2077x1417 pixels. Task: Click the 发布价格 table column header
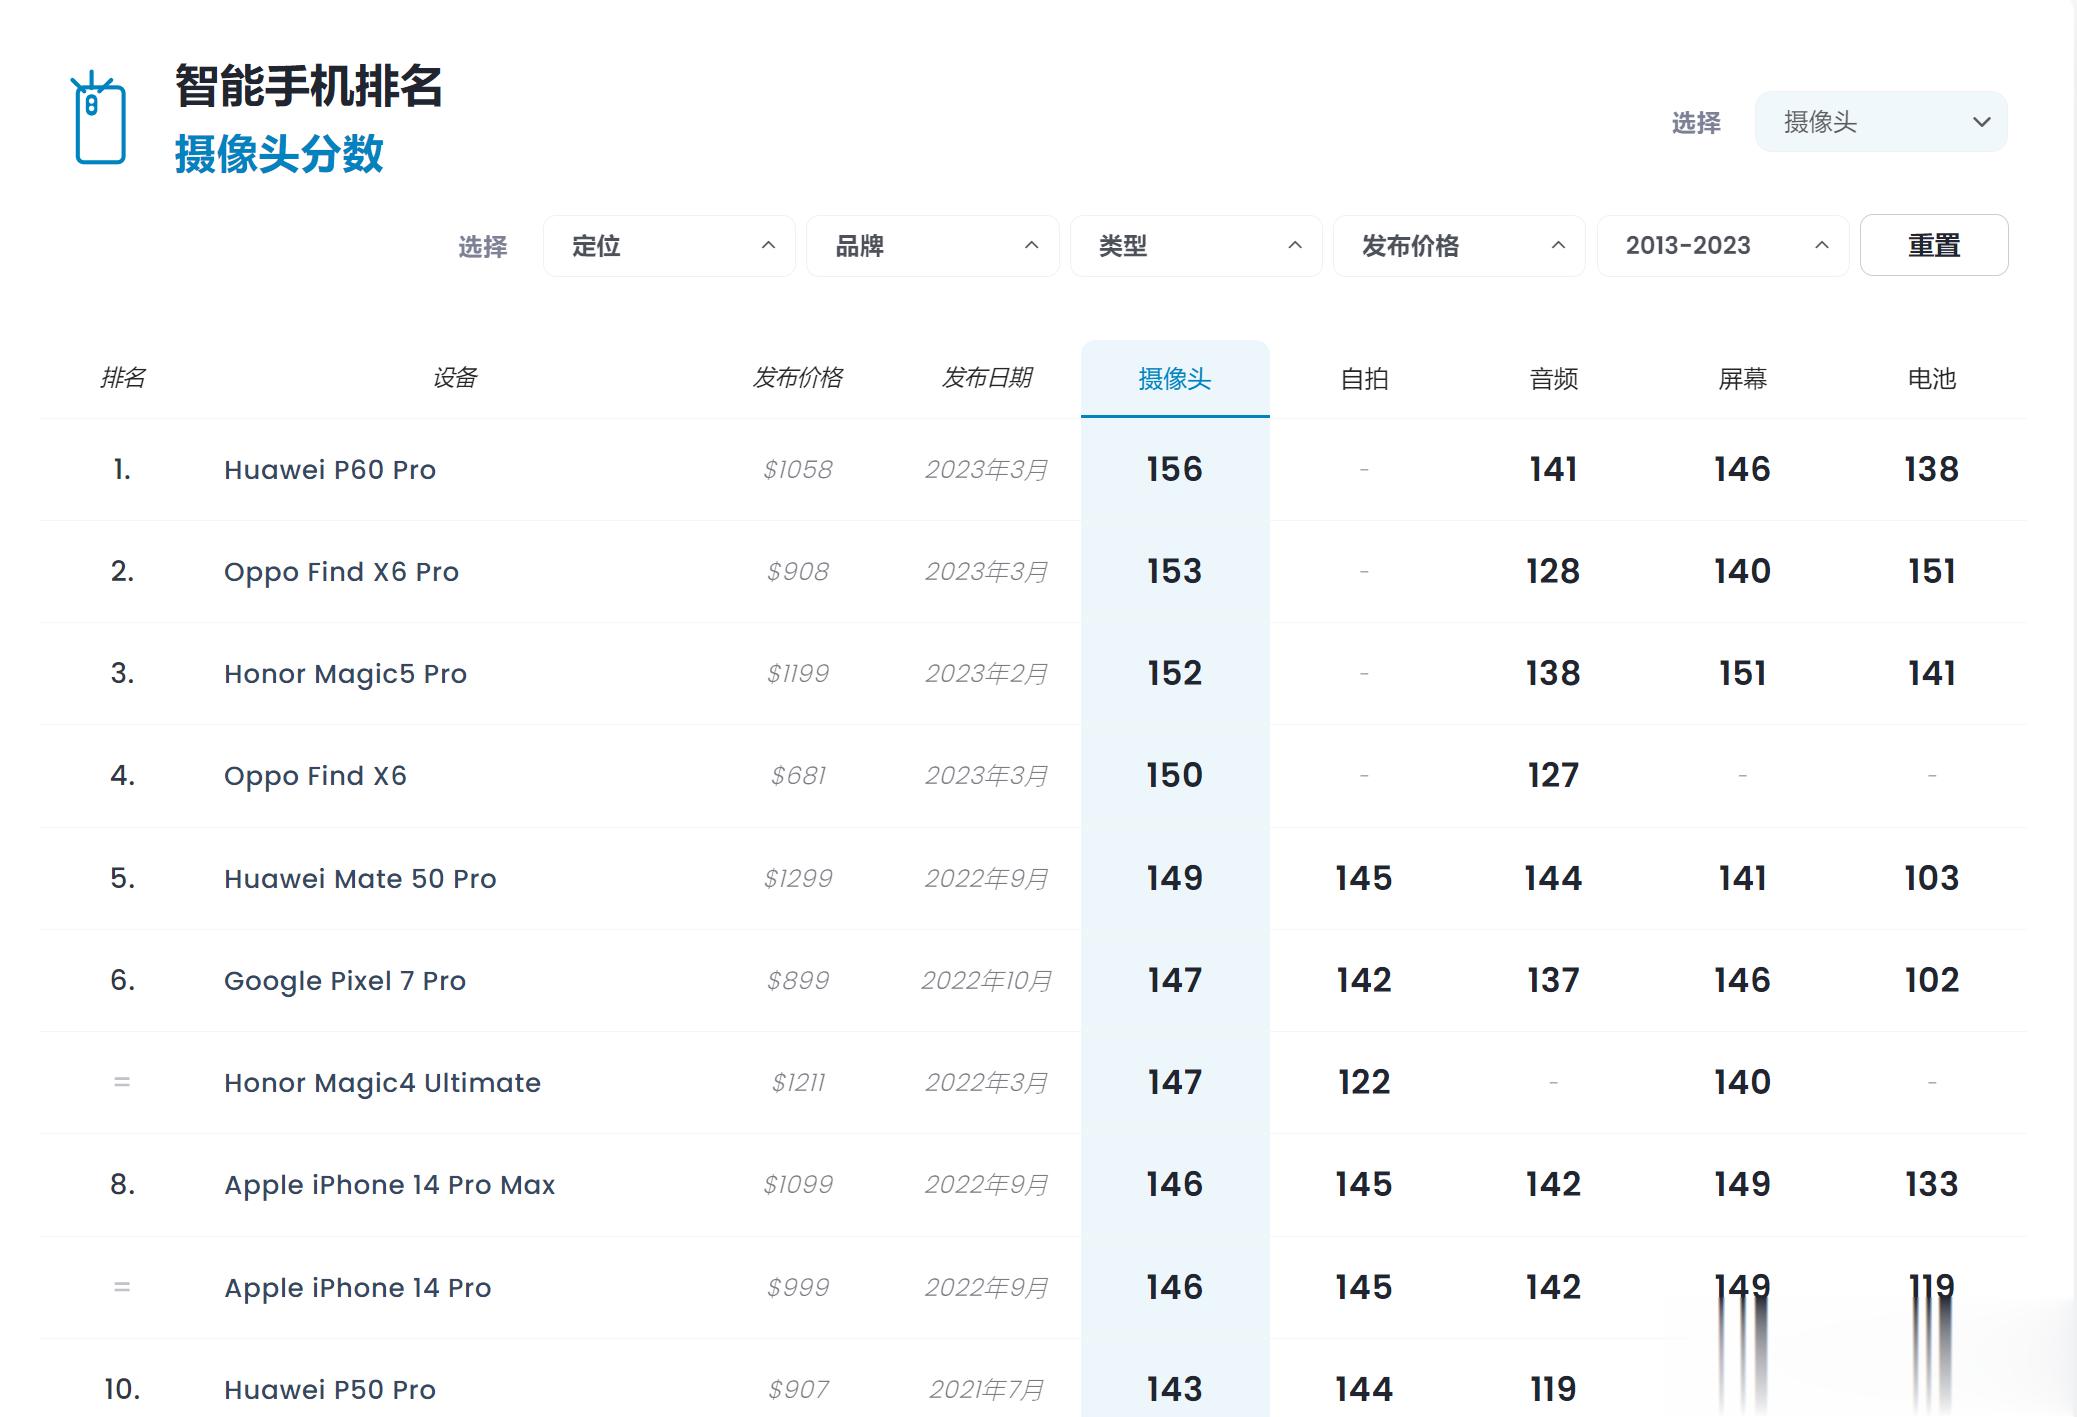pyautogui.click(x=797, y=378)
